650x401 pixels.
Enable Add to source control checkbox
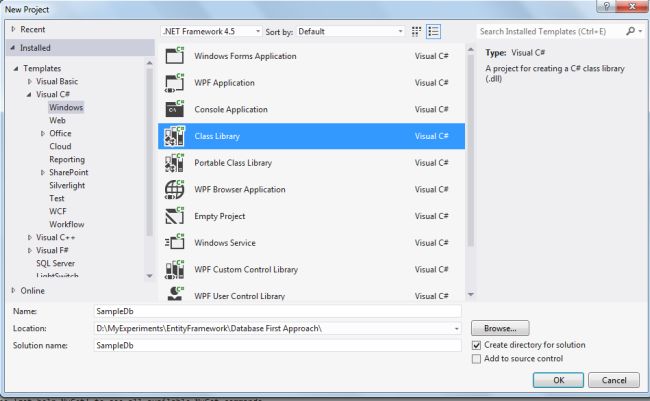tap(476, 359)
